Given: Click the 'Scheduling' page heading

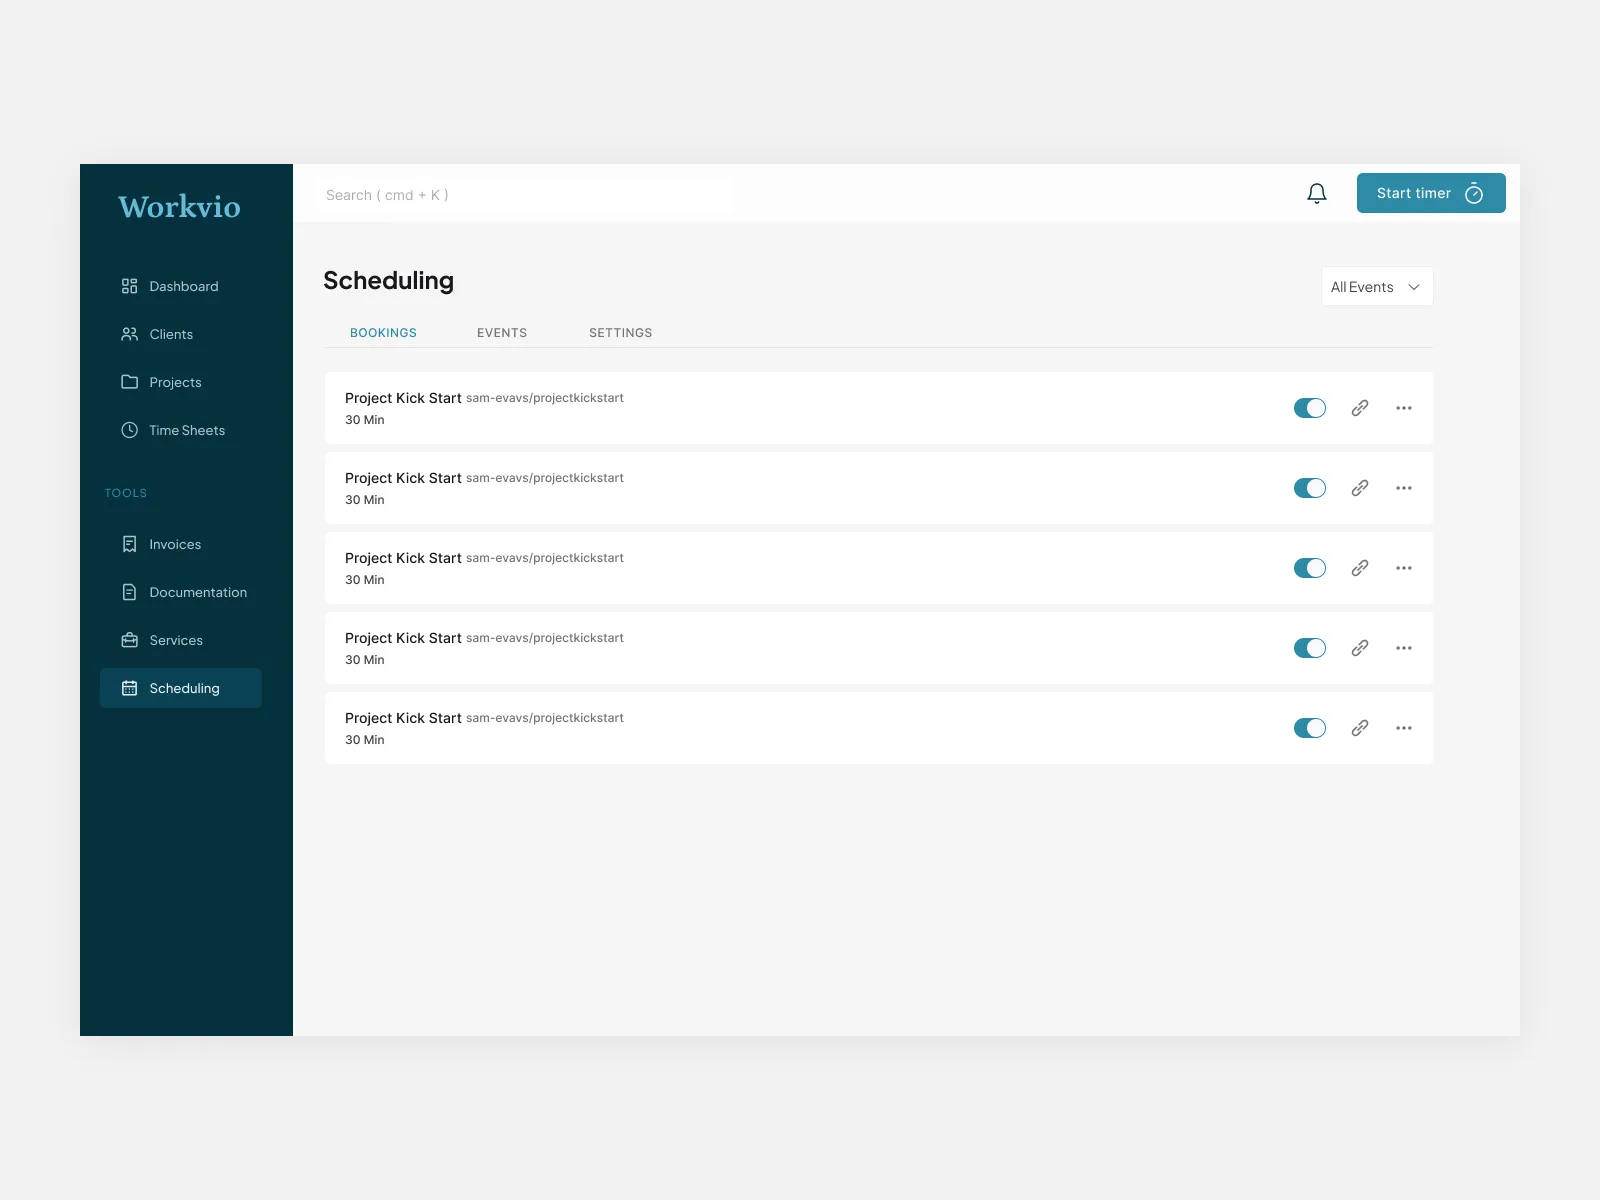Looking at the screenshot, I should tap(388, 281).
